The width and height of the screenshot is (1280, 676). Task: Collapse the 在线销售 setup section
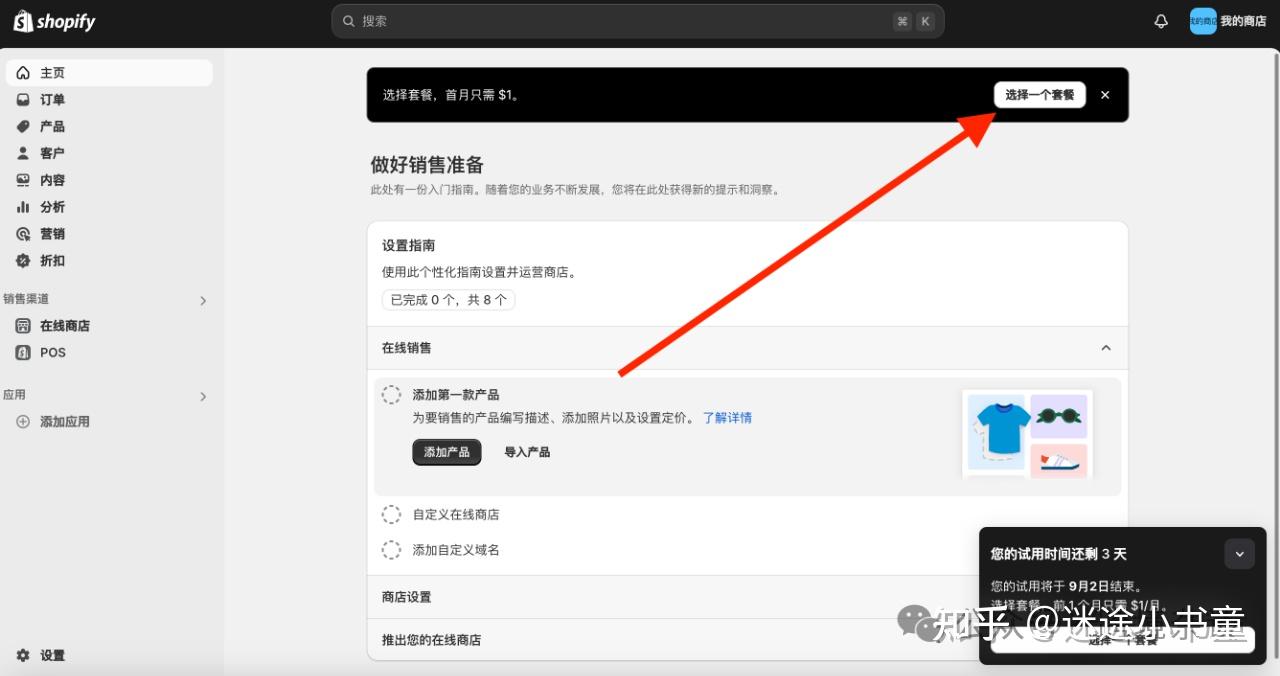click(x=1106, y=348)
